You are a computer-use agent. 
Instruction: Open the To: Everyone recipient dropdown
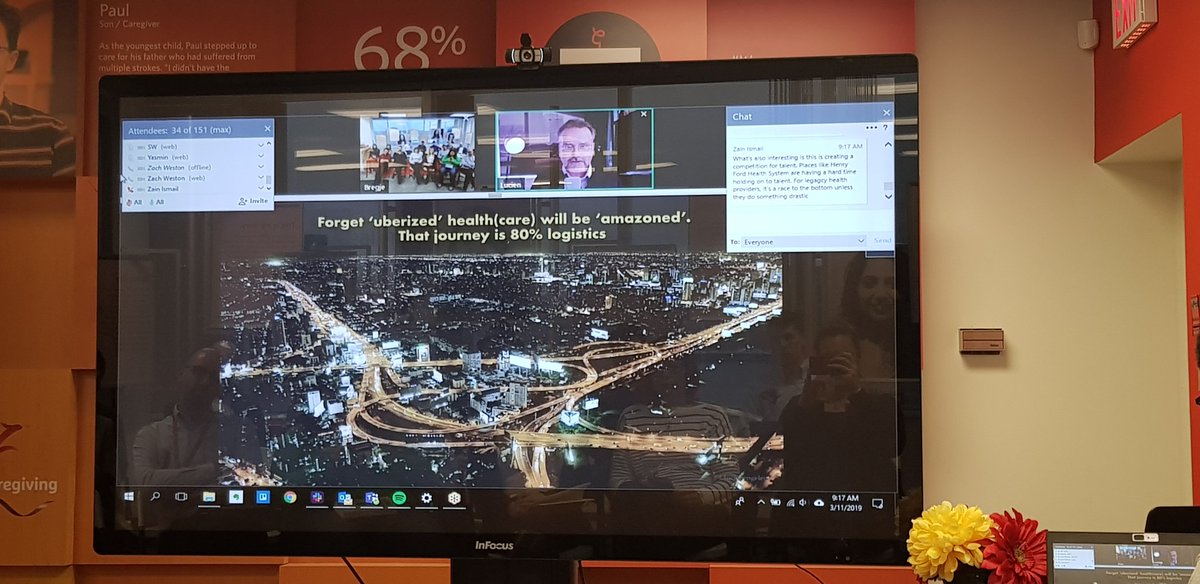(803, 241)
